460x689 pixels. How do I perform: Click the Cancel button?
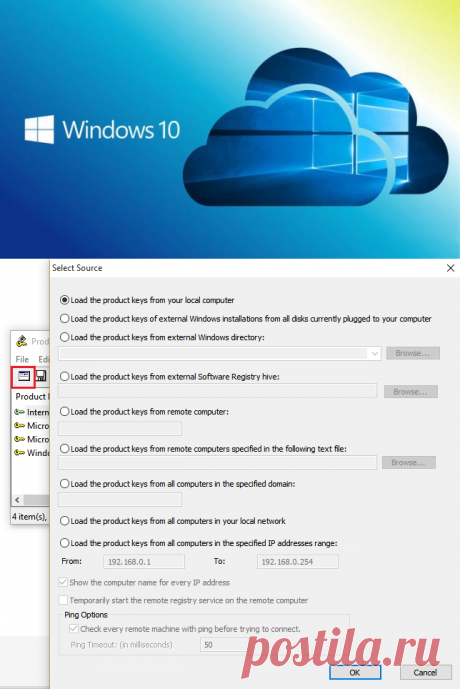pyautogui.click(x=425, y=672)
